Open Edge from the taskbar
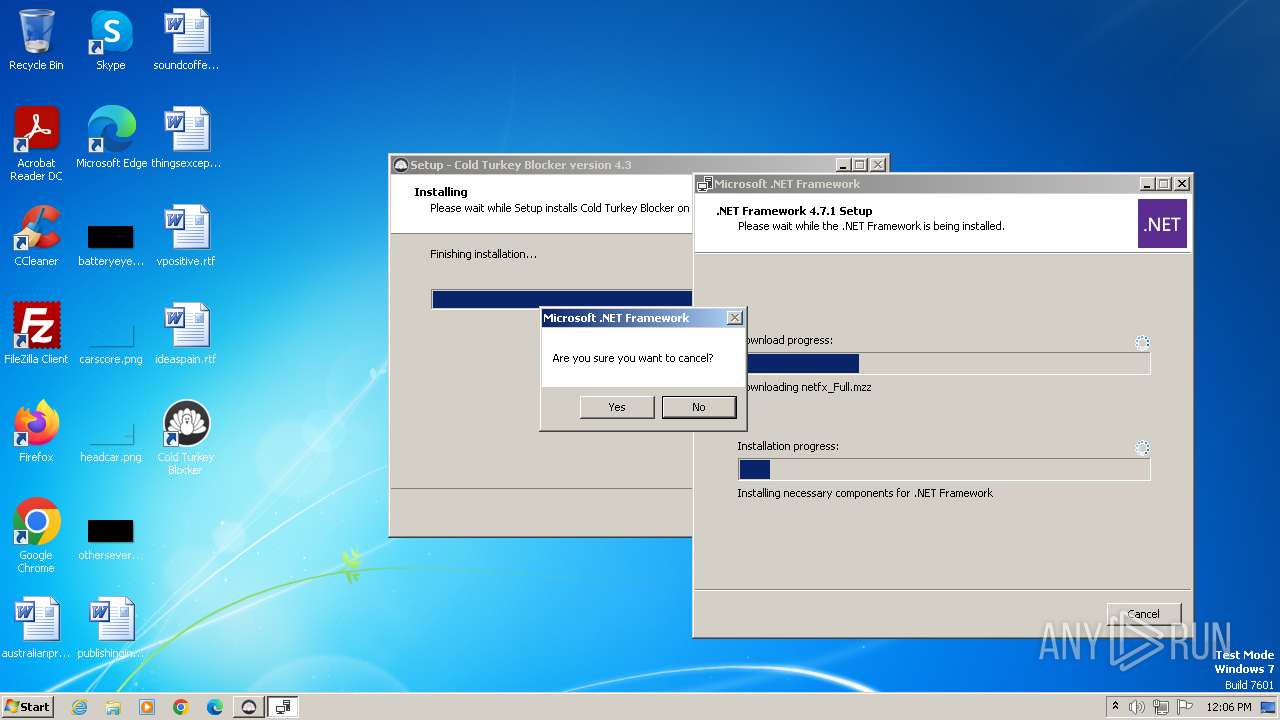Screen dimensions: 1280x720 [x=215, y=707]
